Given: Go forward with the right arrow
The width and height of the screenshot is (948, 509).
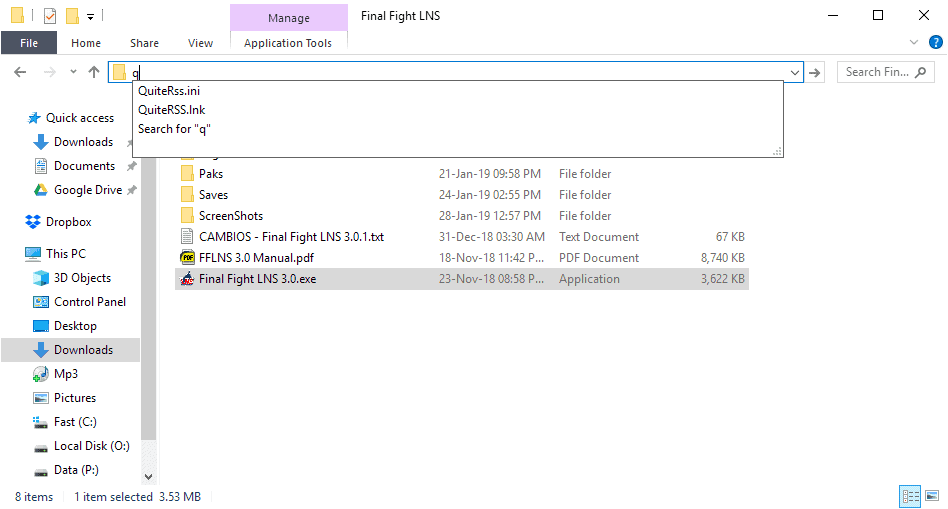Looking at the screenshot, I should click(x=50, y=73).
